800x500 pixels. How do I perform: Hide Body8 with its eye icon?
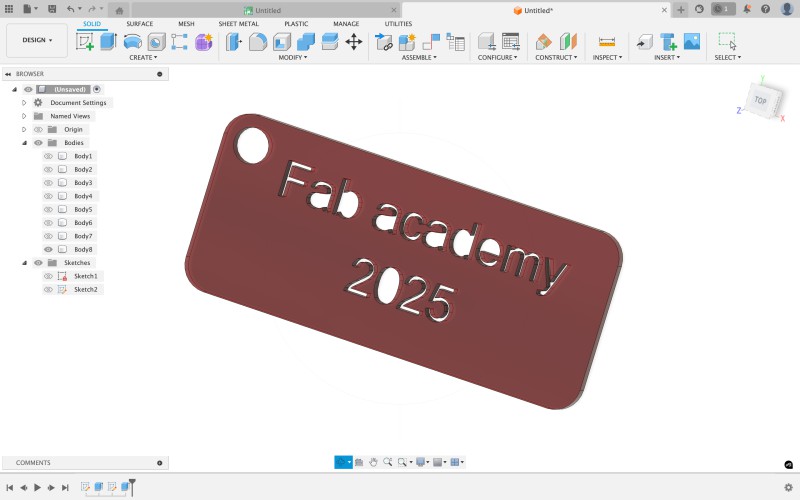click(48, 249)
